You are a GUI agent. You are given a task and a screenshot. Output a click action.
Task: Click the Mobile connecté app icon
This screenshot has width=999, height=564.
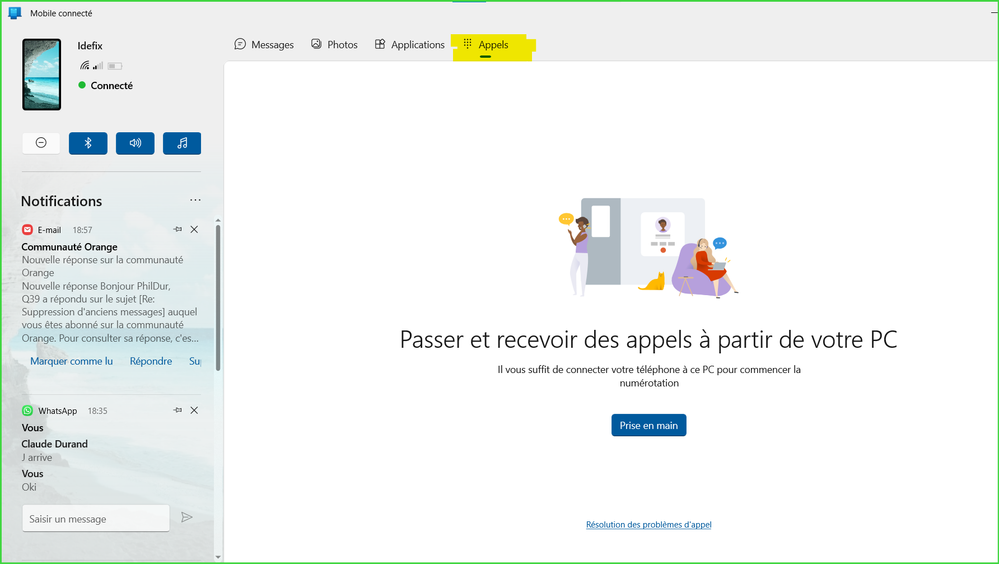(14, 13)
